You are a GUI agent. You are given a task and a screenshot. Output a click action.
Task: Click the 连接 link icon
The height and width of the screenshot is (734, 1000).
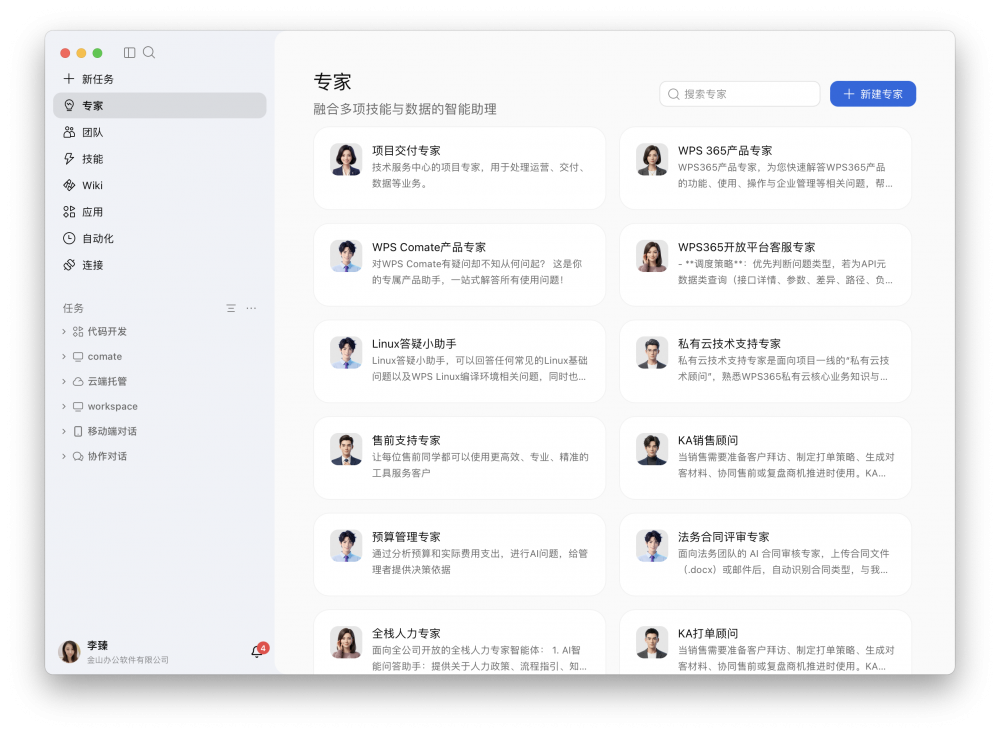pos(69,265)
